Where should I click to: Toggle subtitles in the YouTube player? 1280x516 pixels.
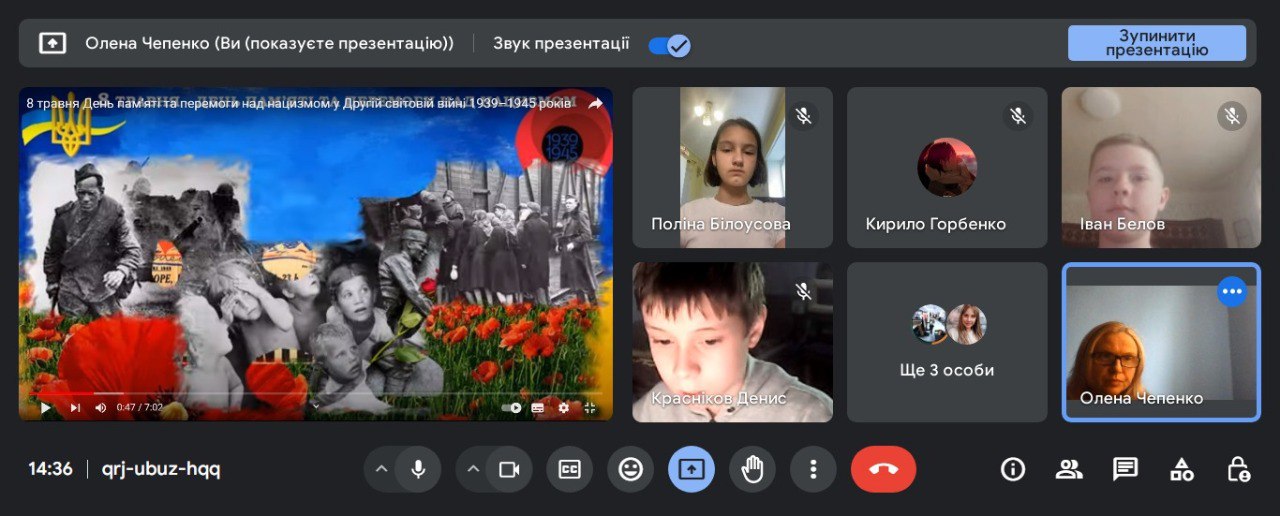pos(538,408)
